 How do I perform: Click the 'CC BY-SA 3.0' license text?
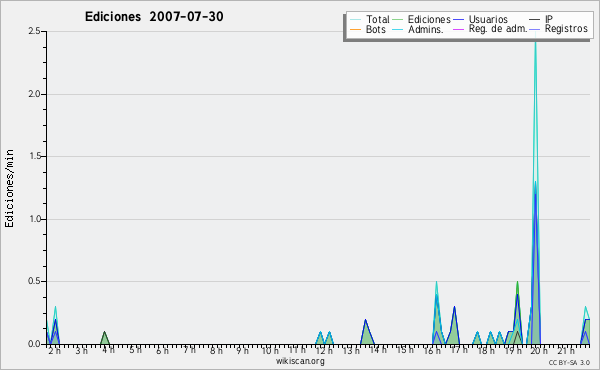[569, 362]
